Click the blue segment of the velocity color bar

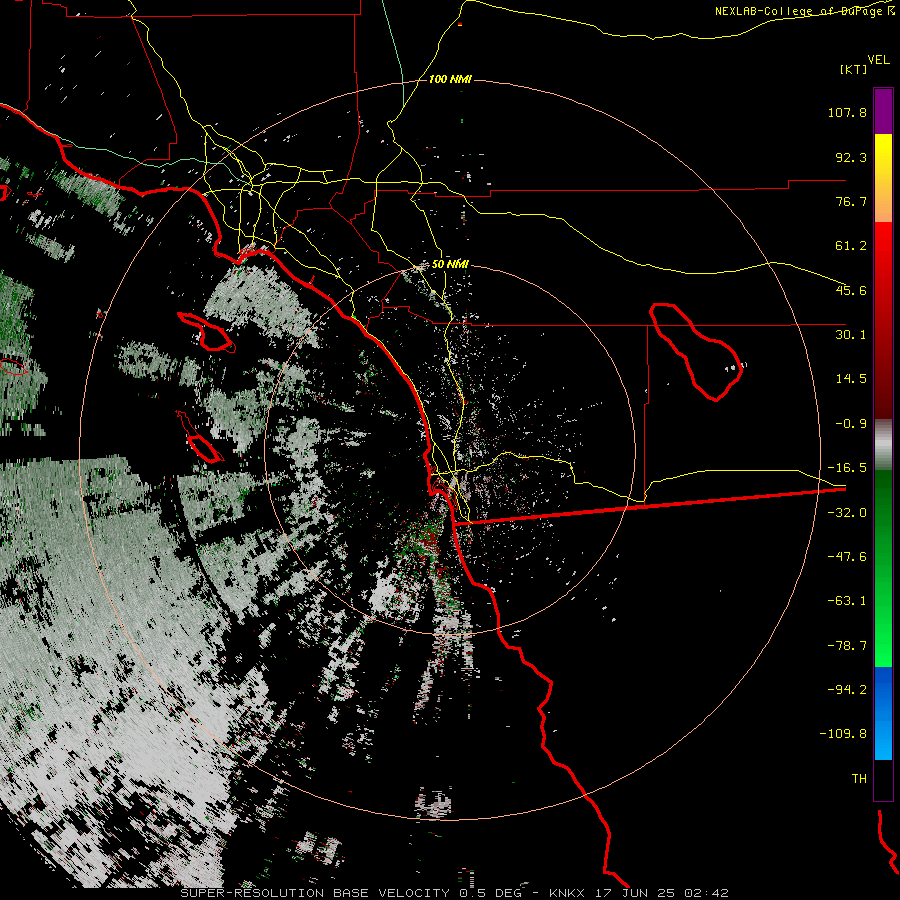883,713
